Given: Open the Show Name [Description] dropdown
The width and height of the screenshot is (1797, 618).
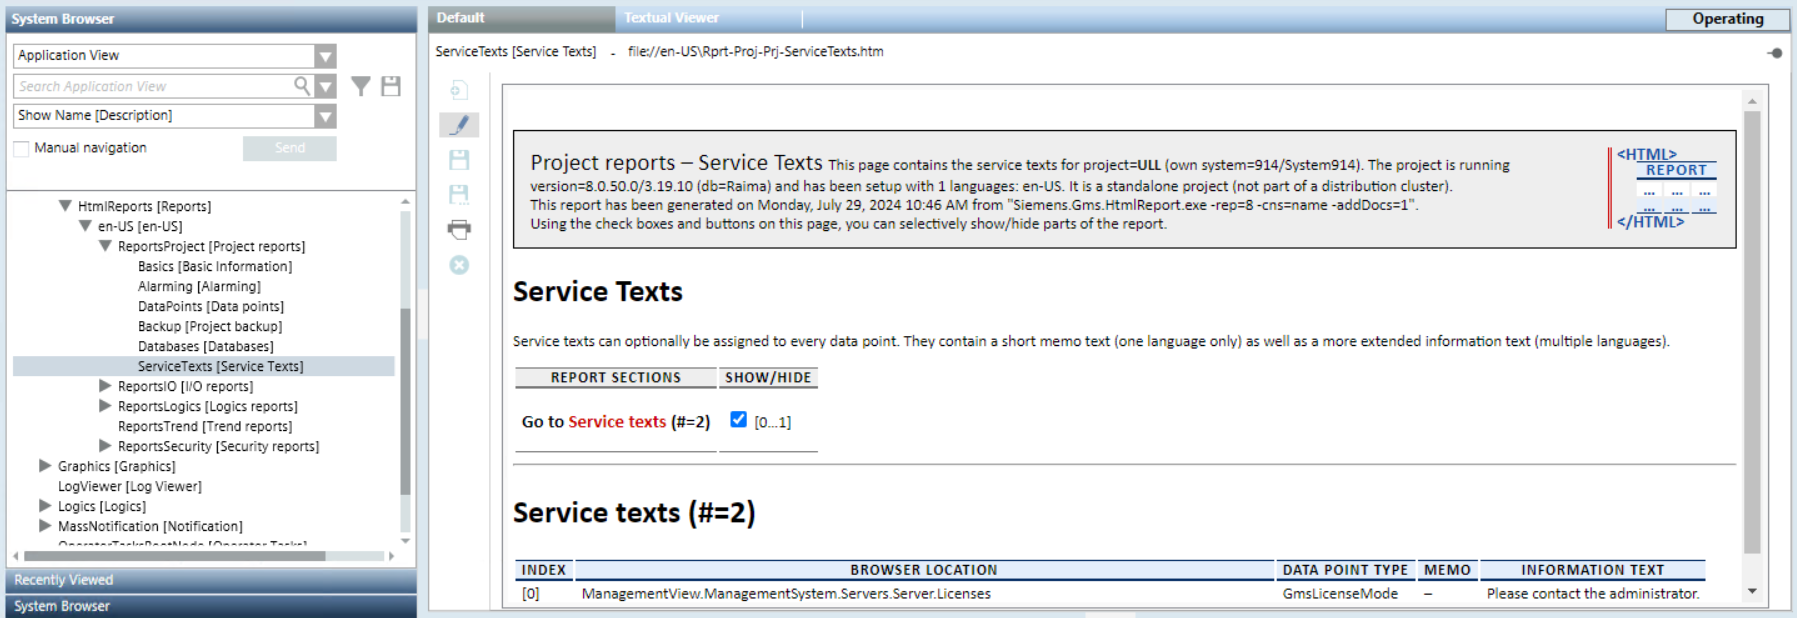Looking at the screenshot, I should (x=325, y=116).
